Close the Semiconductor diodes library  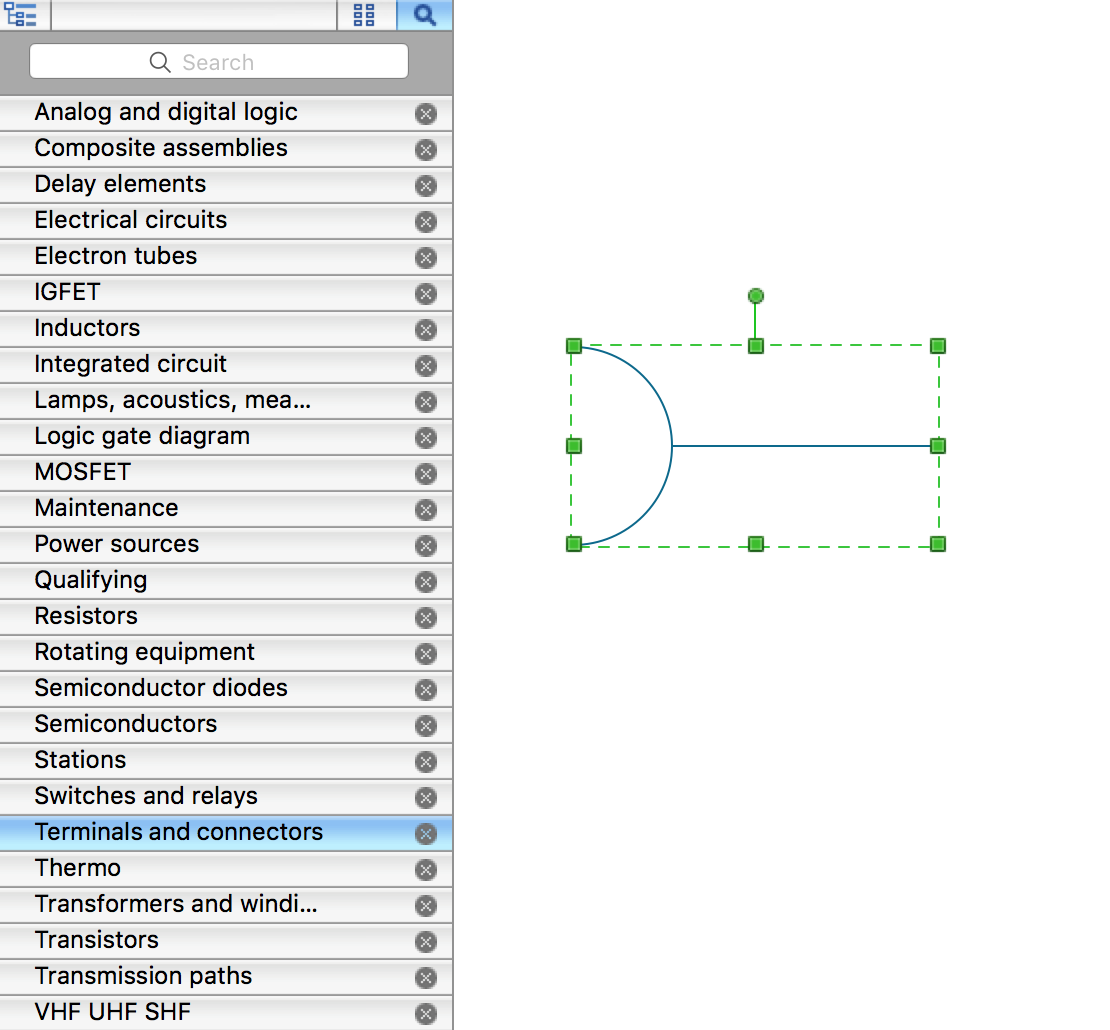click(425, 689)
